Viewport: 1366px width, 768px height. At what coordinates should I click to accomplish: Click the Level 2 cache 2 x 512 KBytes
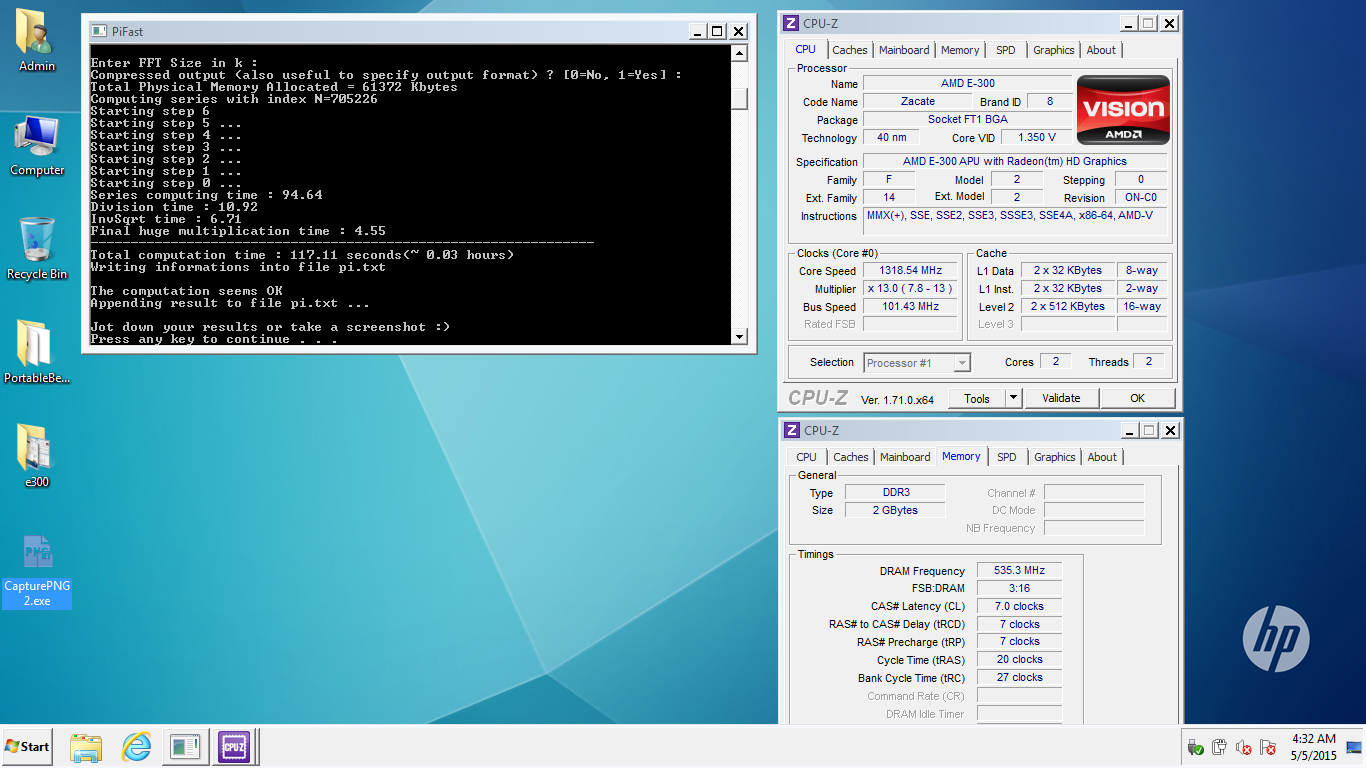1068,306
